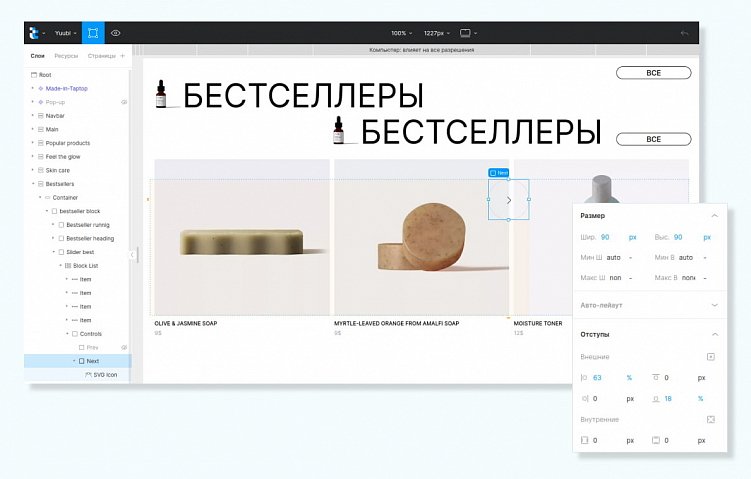Change the left margin % unit
Image resolution: width=751 pixels, height=479 pixels.
point(629,378)
